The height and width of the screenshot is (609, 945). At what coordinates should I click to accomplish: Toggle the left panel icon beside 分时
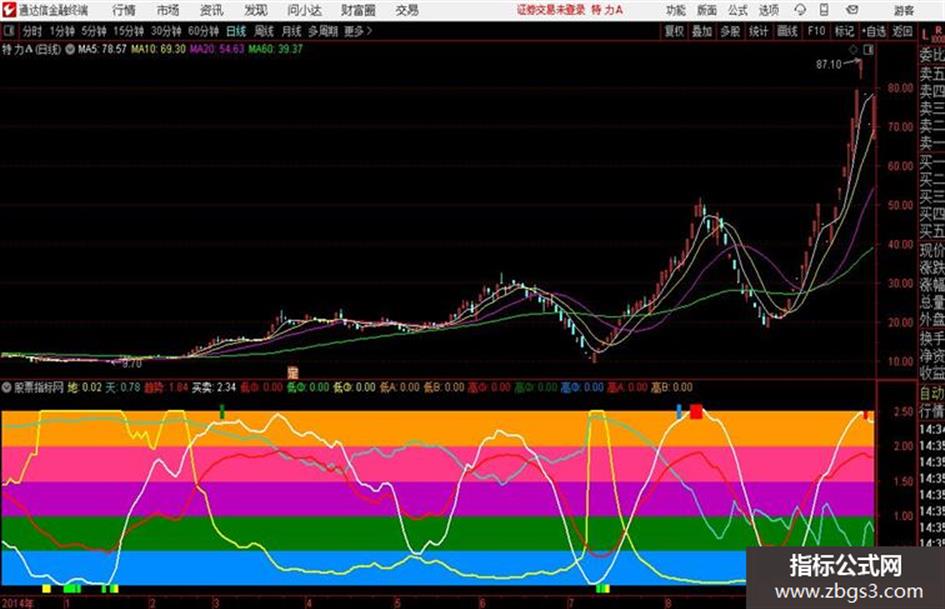(x=9, y=31)
